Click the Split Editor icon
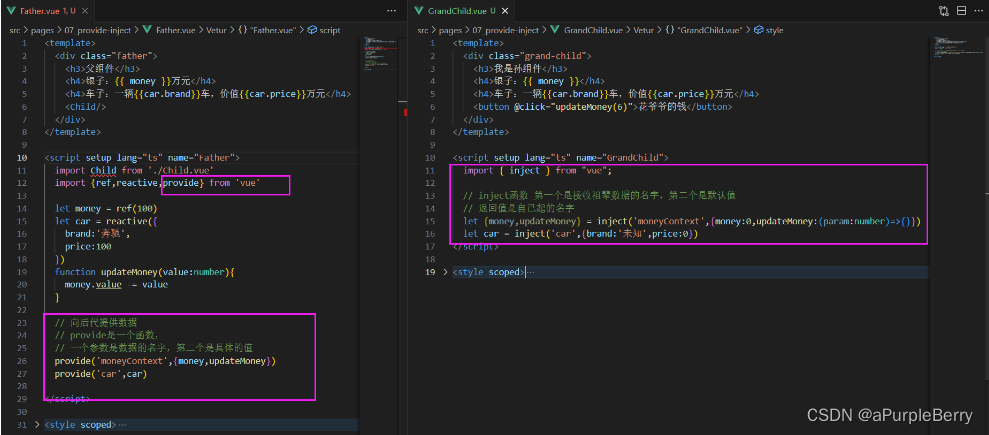989x435 pixels. (x=961, y=11)
